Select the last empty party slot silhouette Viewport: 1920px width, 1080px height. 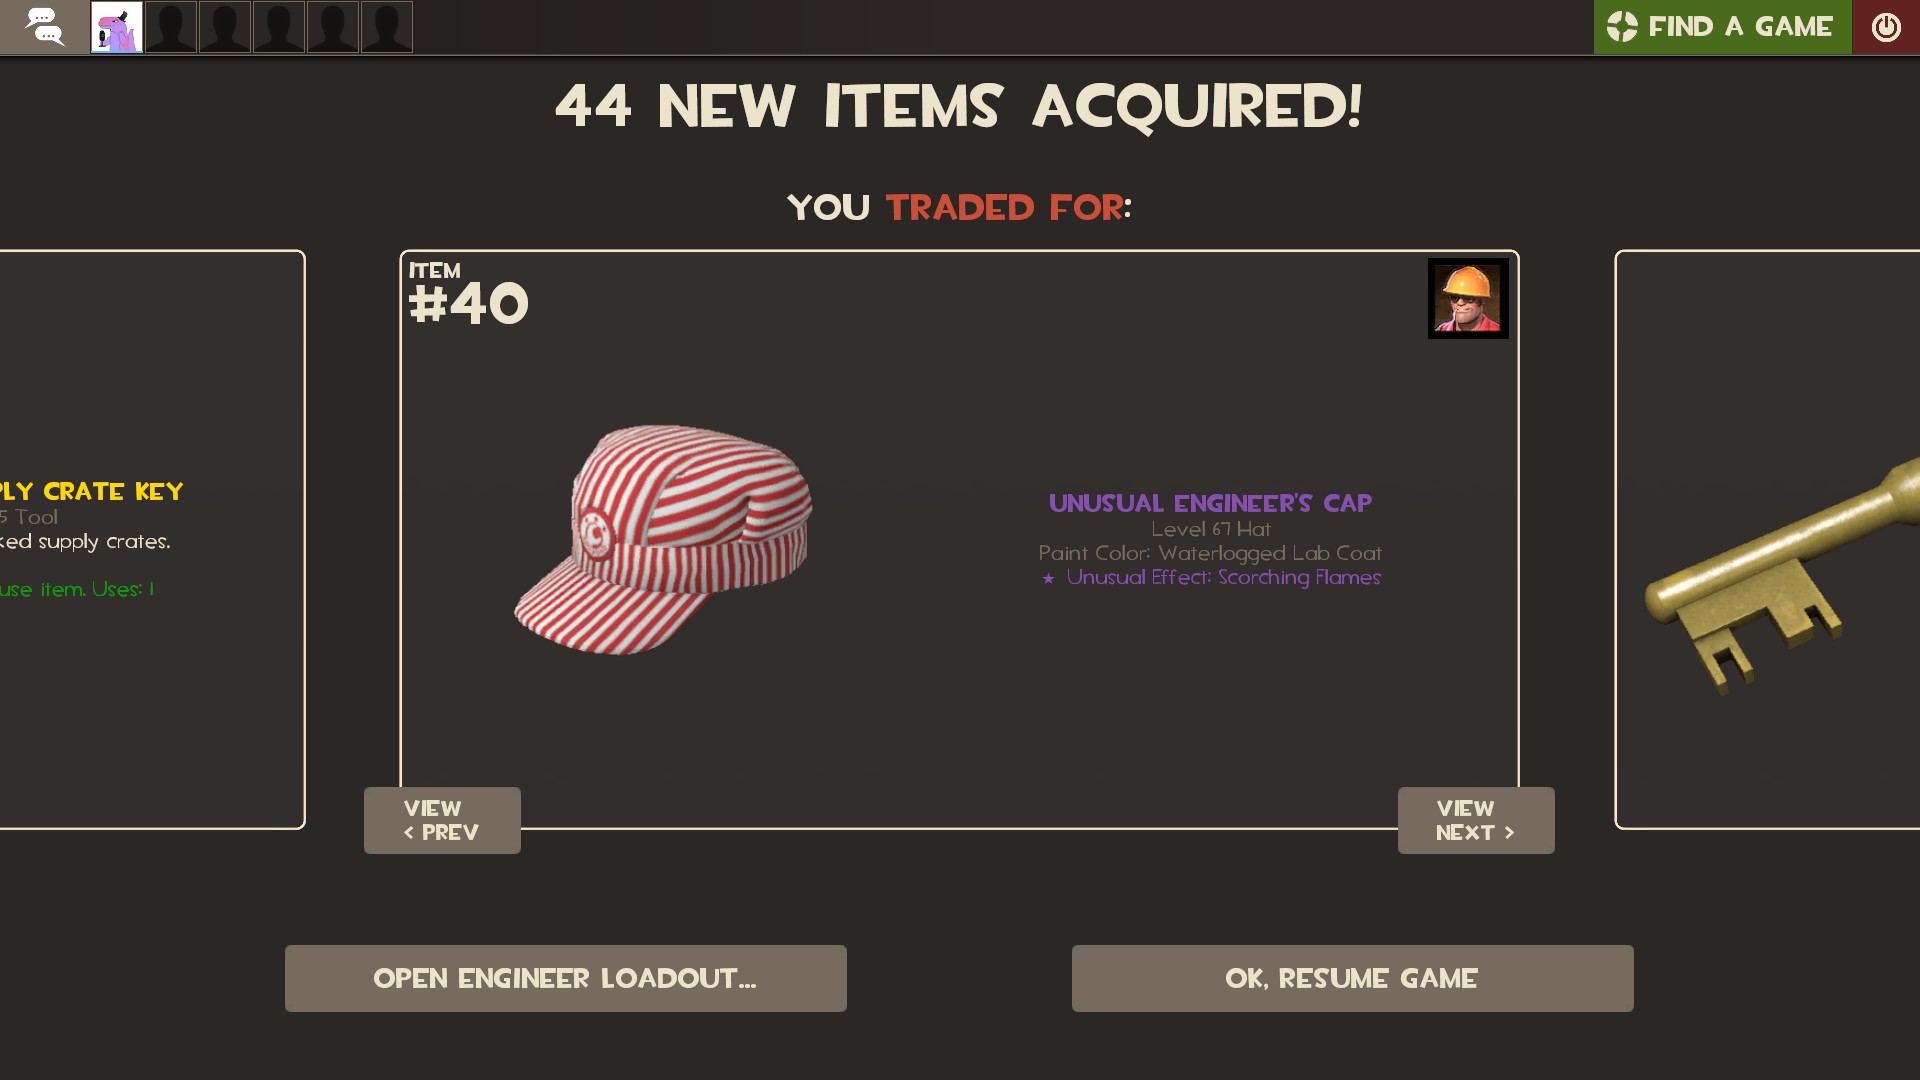point(387,27)
